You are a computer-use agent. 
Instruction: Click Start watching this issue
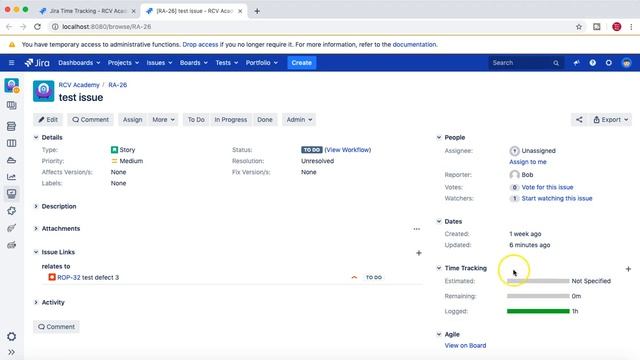point(557,198)
